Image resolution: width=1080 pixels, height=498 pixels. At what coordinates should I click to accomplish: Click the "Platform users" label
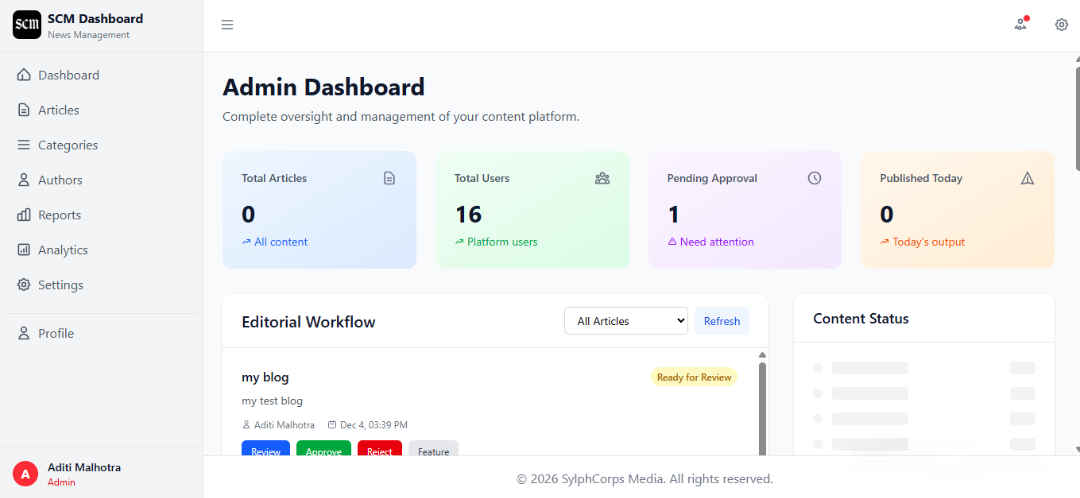pos(502,242)
